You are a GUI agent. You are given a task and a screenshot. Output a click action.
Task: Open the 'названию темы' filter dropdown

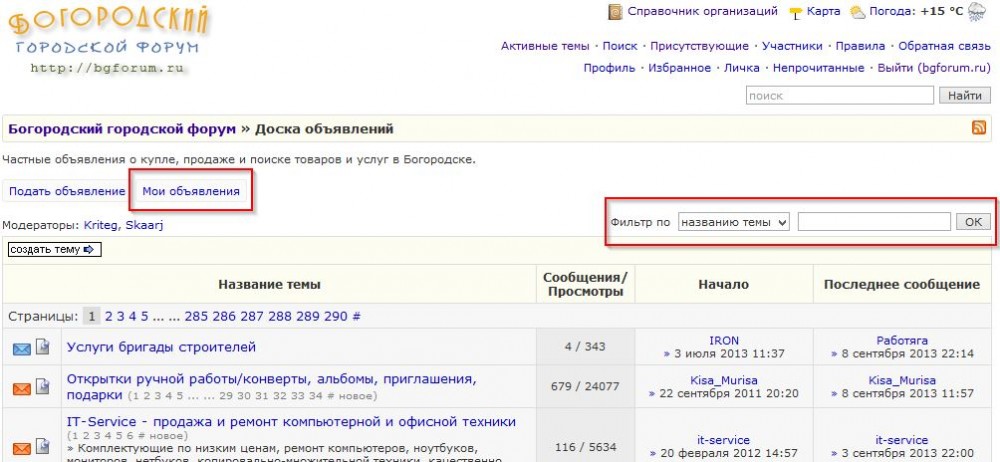click(733, 222)
